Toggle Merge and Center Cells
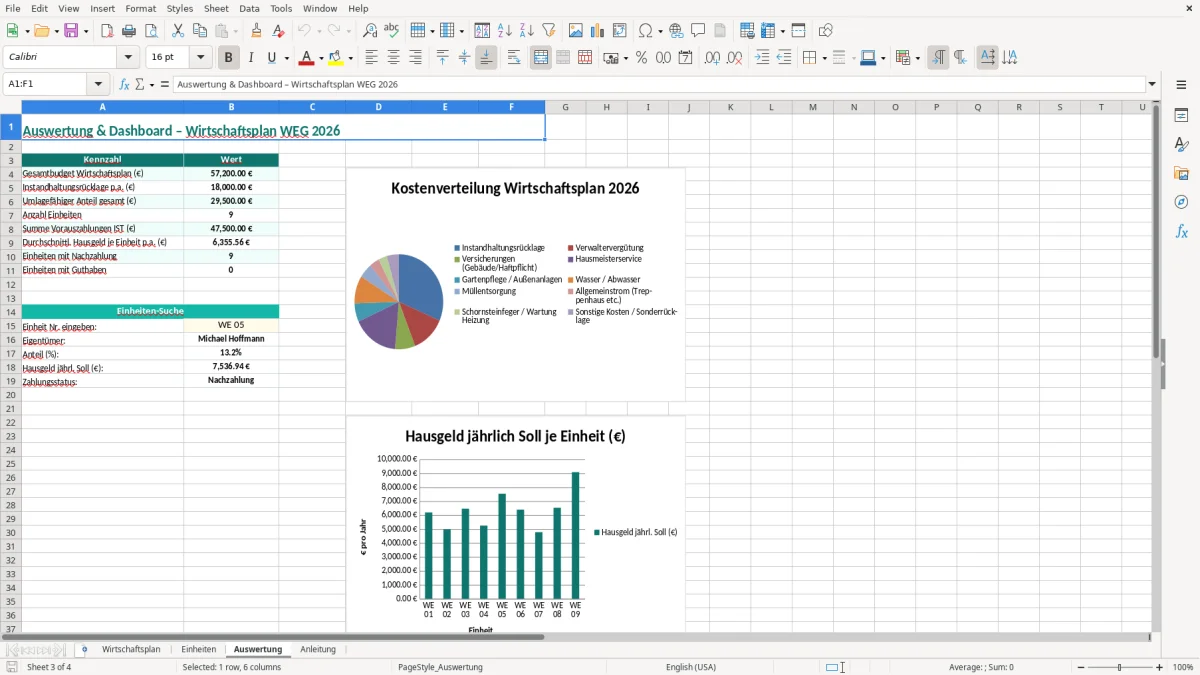The image size is (1200, 675). click(x=541, y=58)
